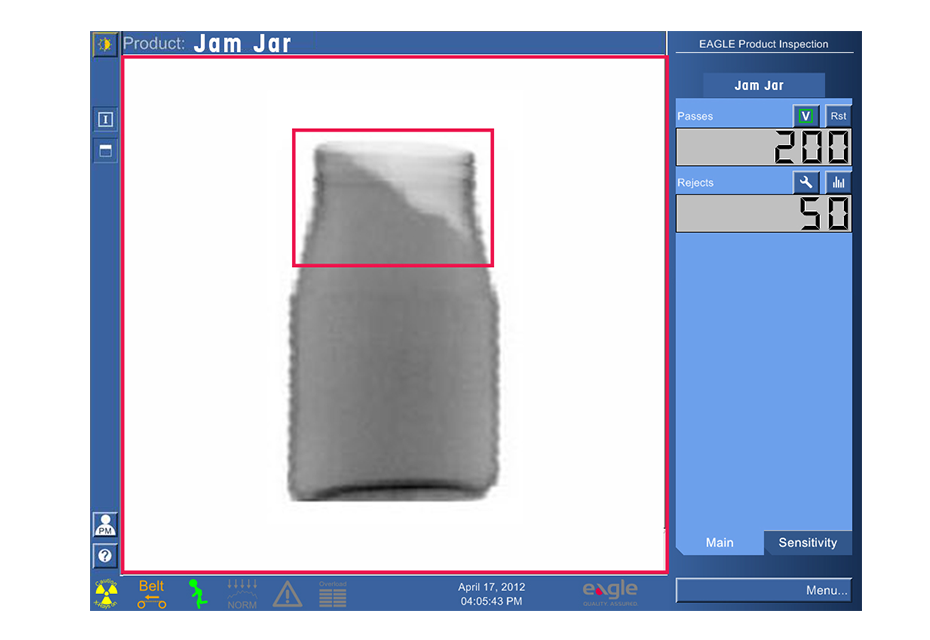
Task: Toggle the NORM mode indicator
Action: click(242, 593)
